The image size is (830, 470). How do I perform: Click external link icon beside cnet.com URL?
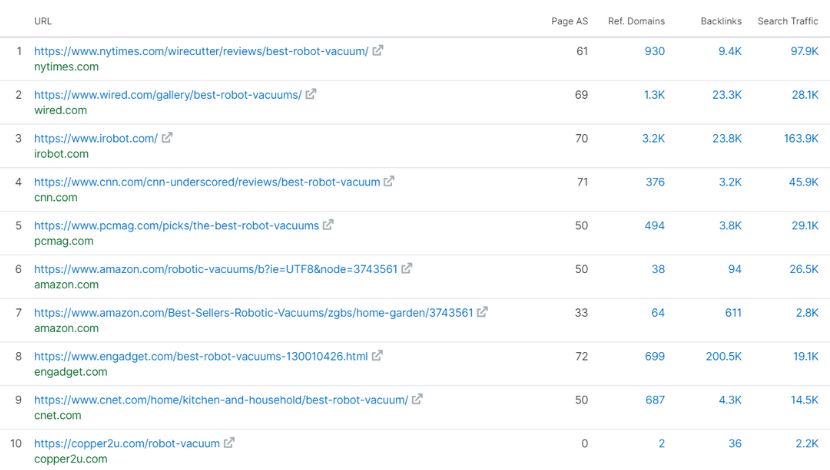(x=418, y=400)
